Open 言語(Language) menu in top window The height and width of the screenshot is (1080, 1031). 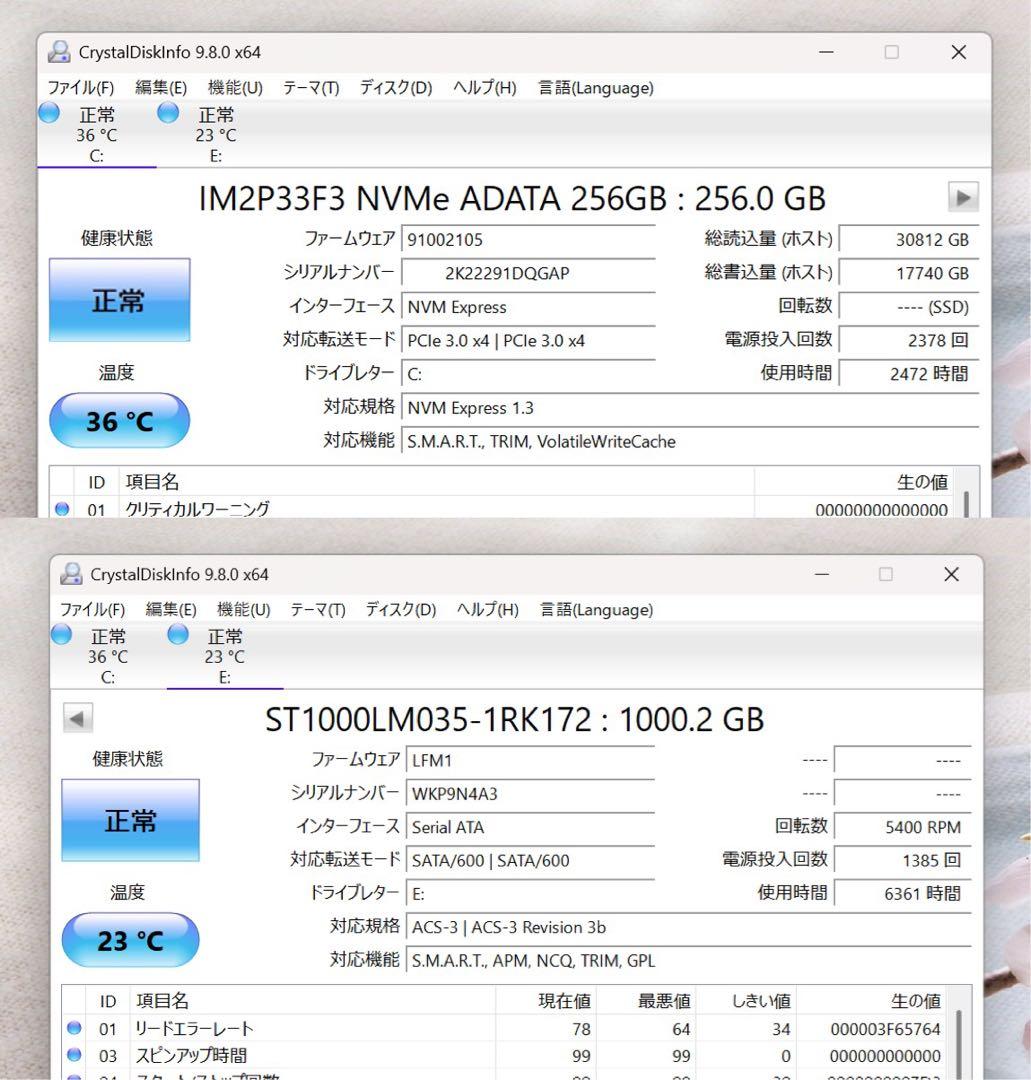[x=596, y=88]
